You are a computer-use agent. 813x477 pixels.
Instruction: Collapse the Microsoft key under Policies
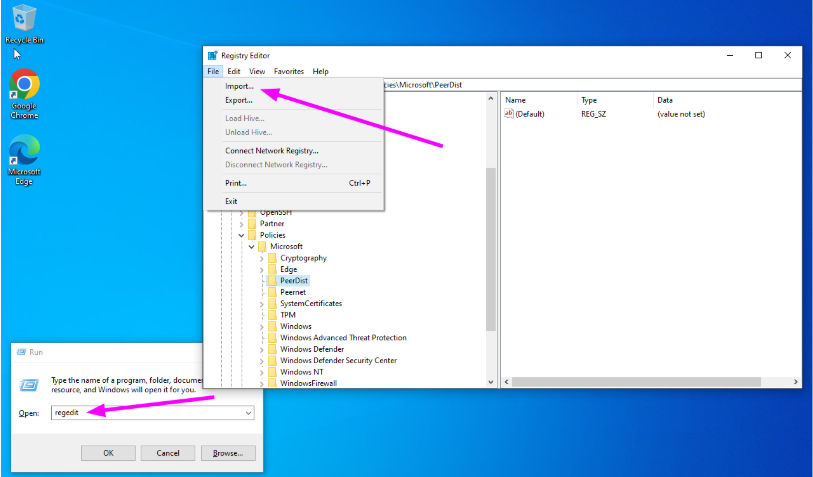[251, 246]
